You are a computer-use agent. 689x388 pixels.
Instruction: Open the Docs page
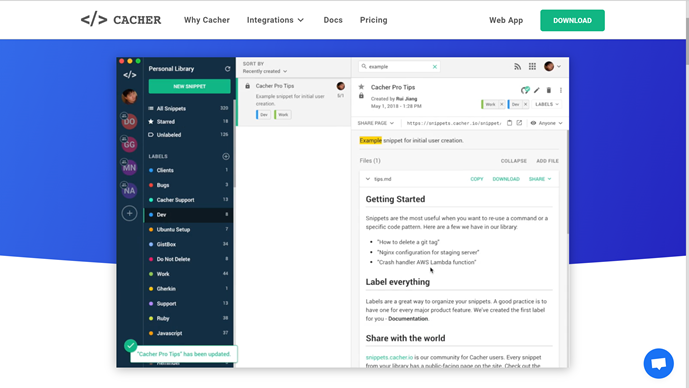333,20
